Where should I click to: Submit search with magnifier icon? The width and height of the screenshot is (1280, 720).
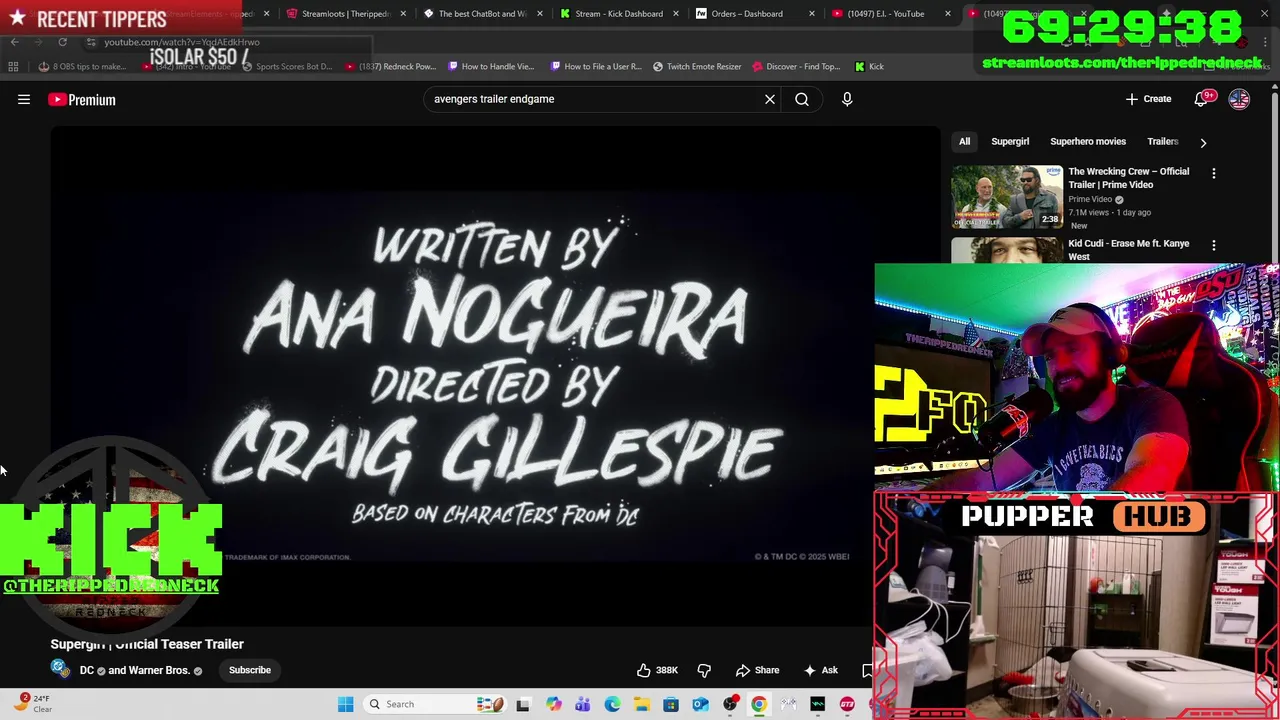[802, 99]
